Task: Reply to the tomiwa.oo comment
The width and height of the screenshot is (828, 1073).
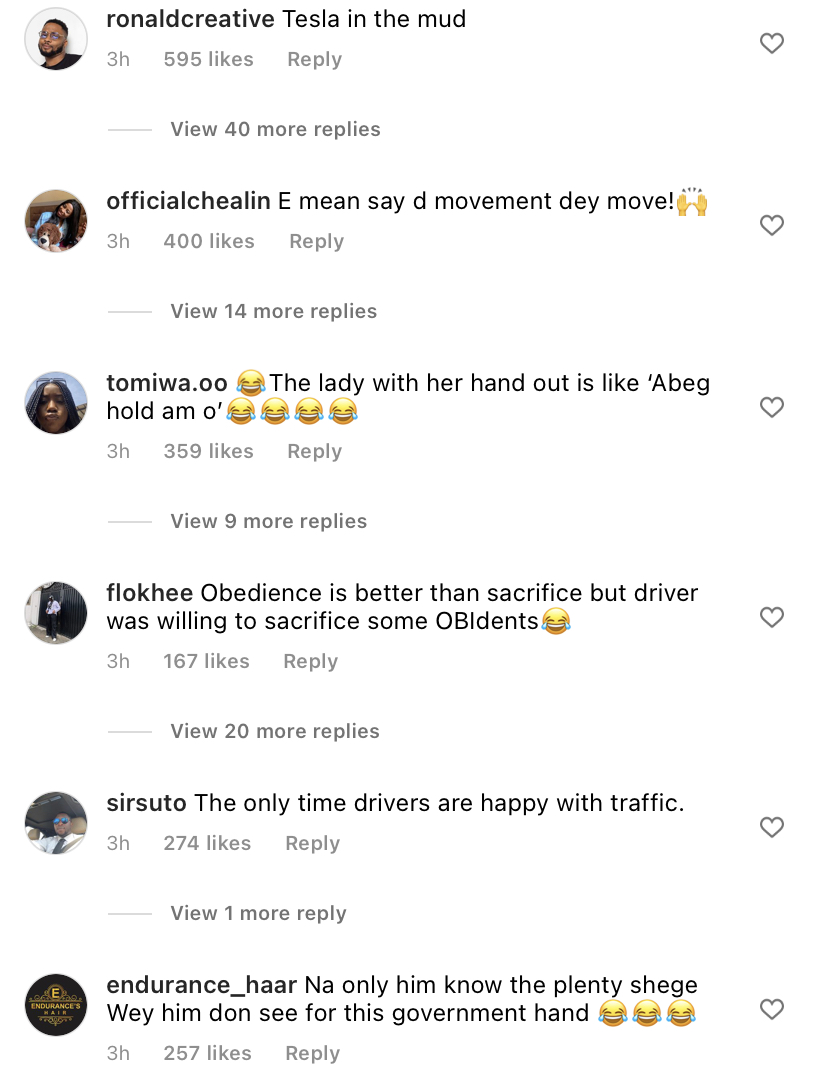Action: click(x=314, y=451)
